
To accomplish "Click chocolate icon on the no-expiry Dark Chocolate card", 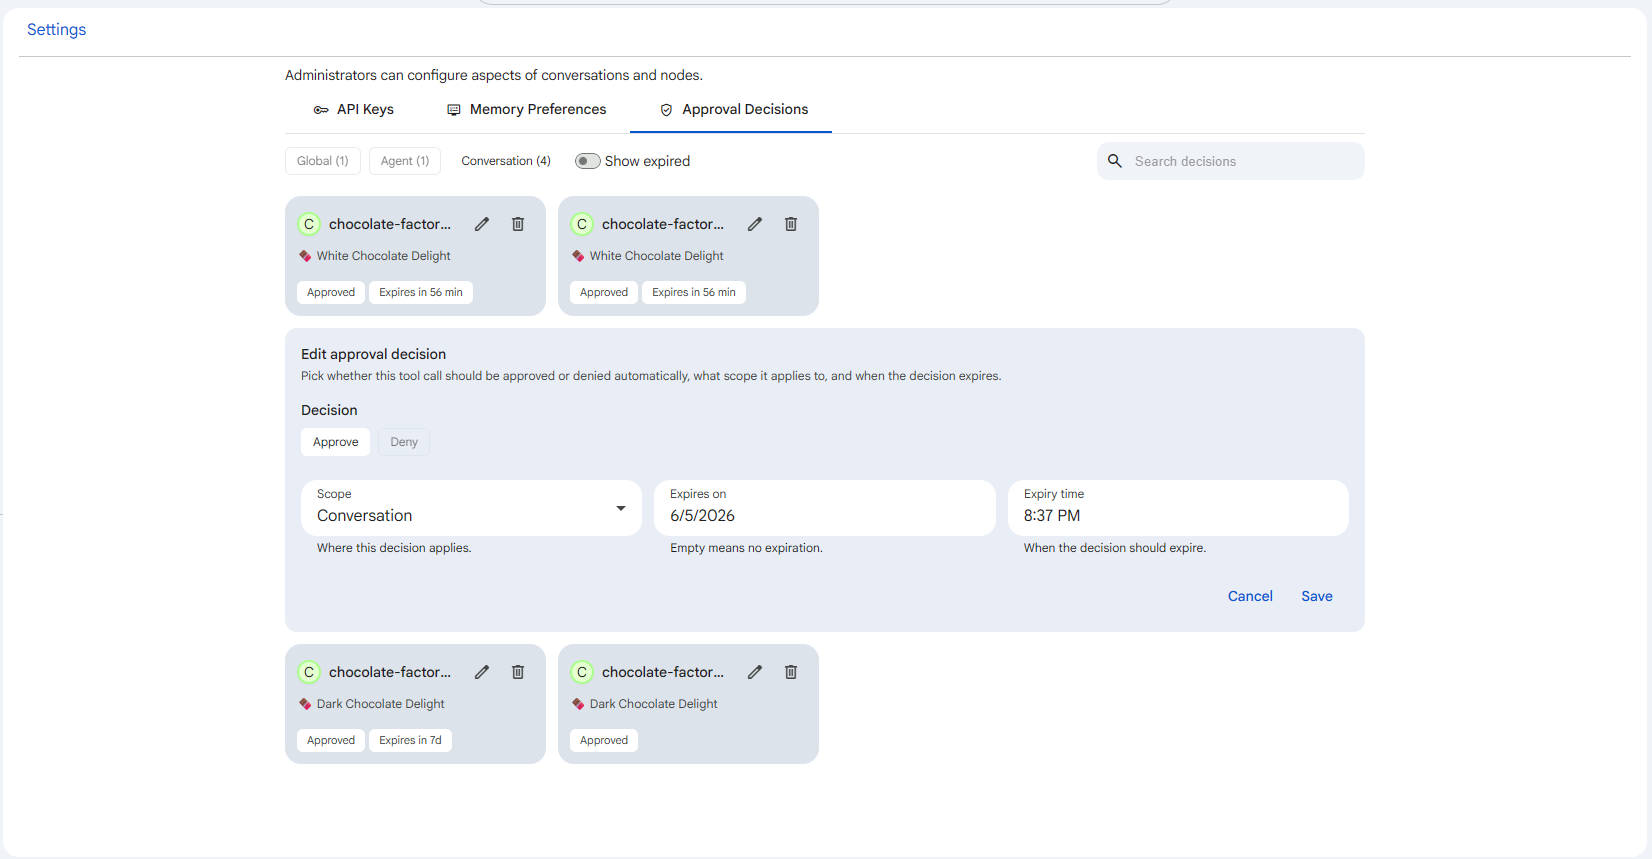I will [x=578, y=704].
